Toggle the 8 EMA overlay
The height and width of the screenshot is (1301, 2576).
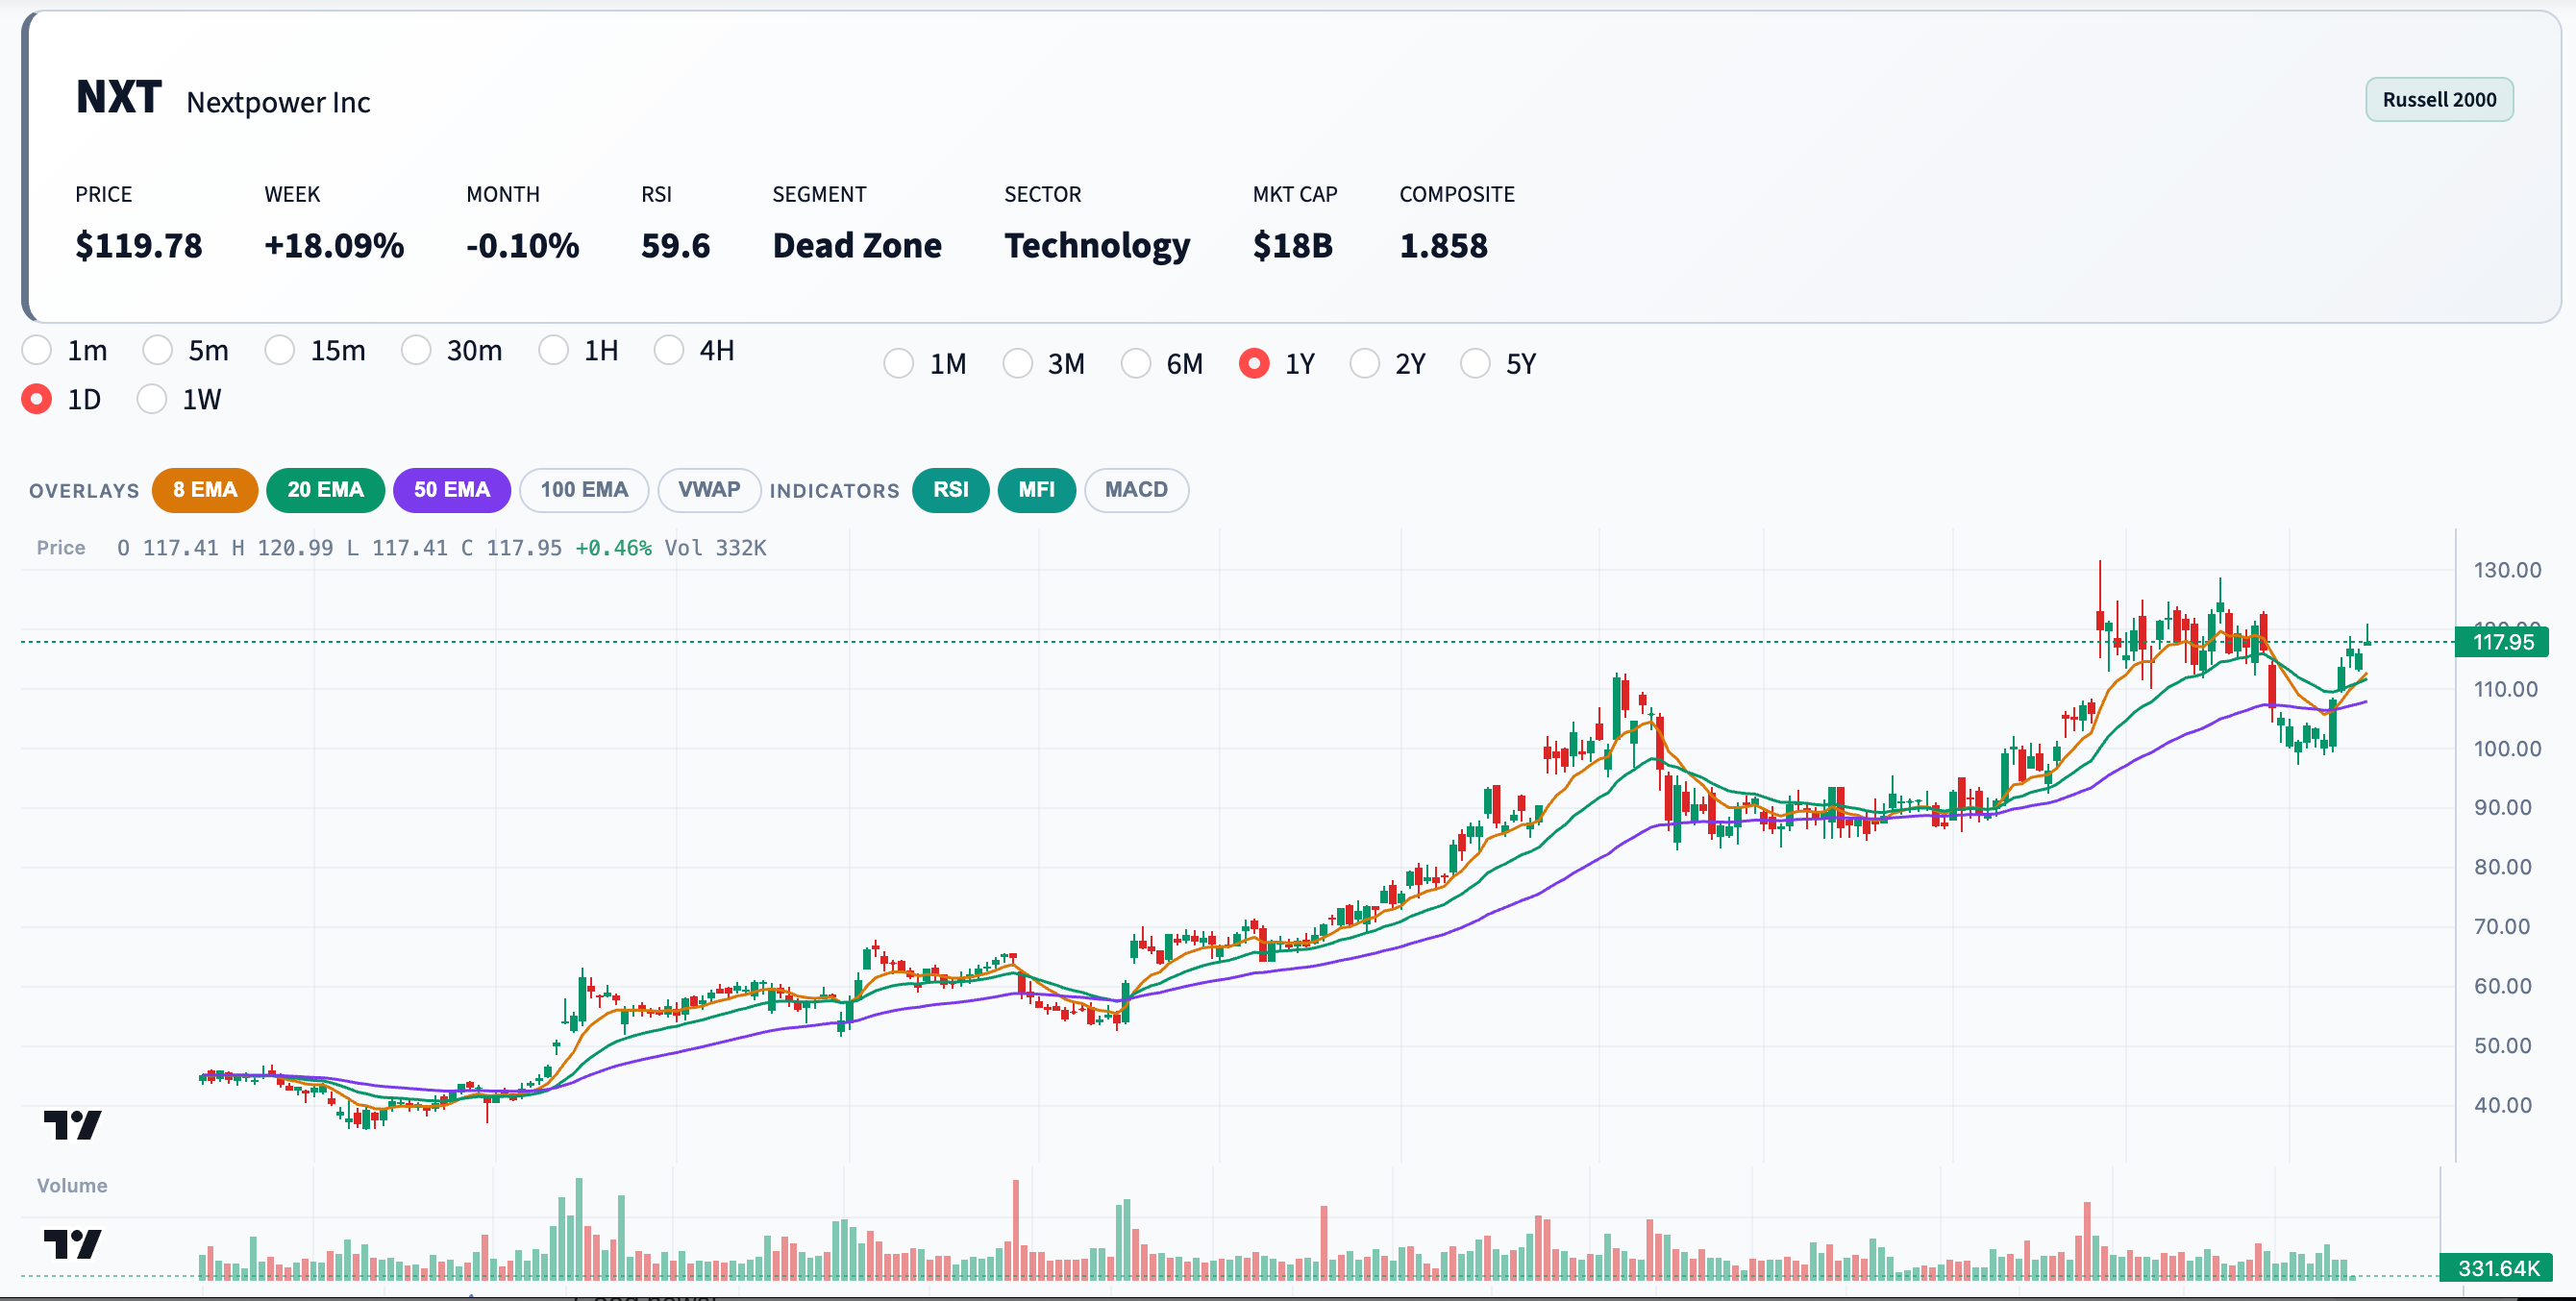(204, 490)
